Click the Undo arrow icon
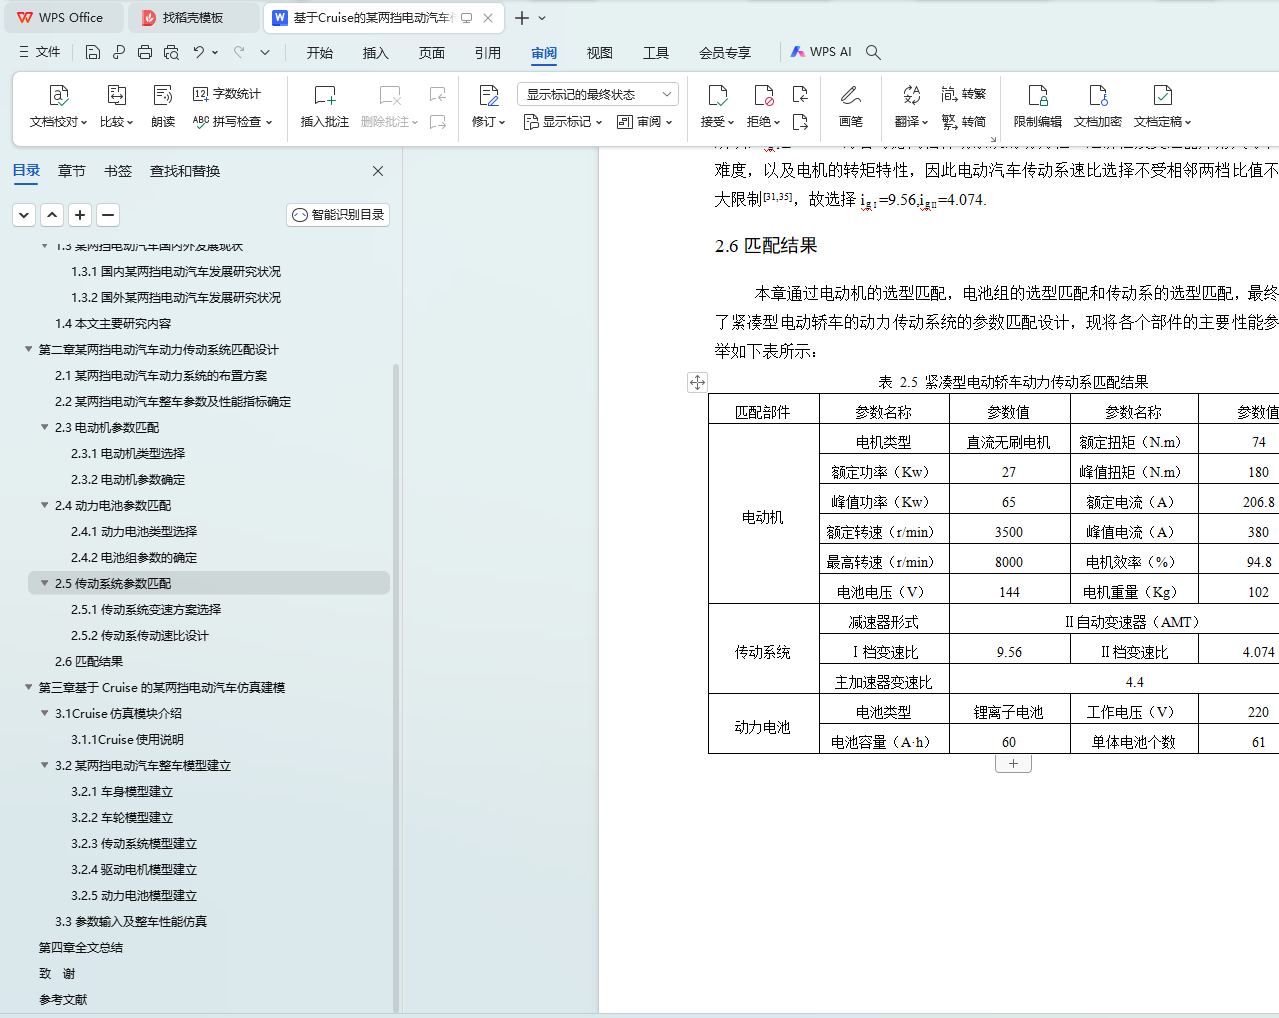The width and height of the screenshot is (1279, 1018). pos(199,52)
